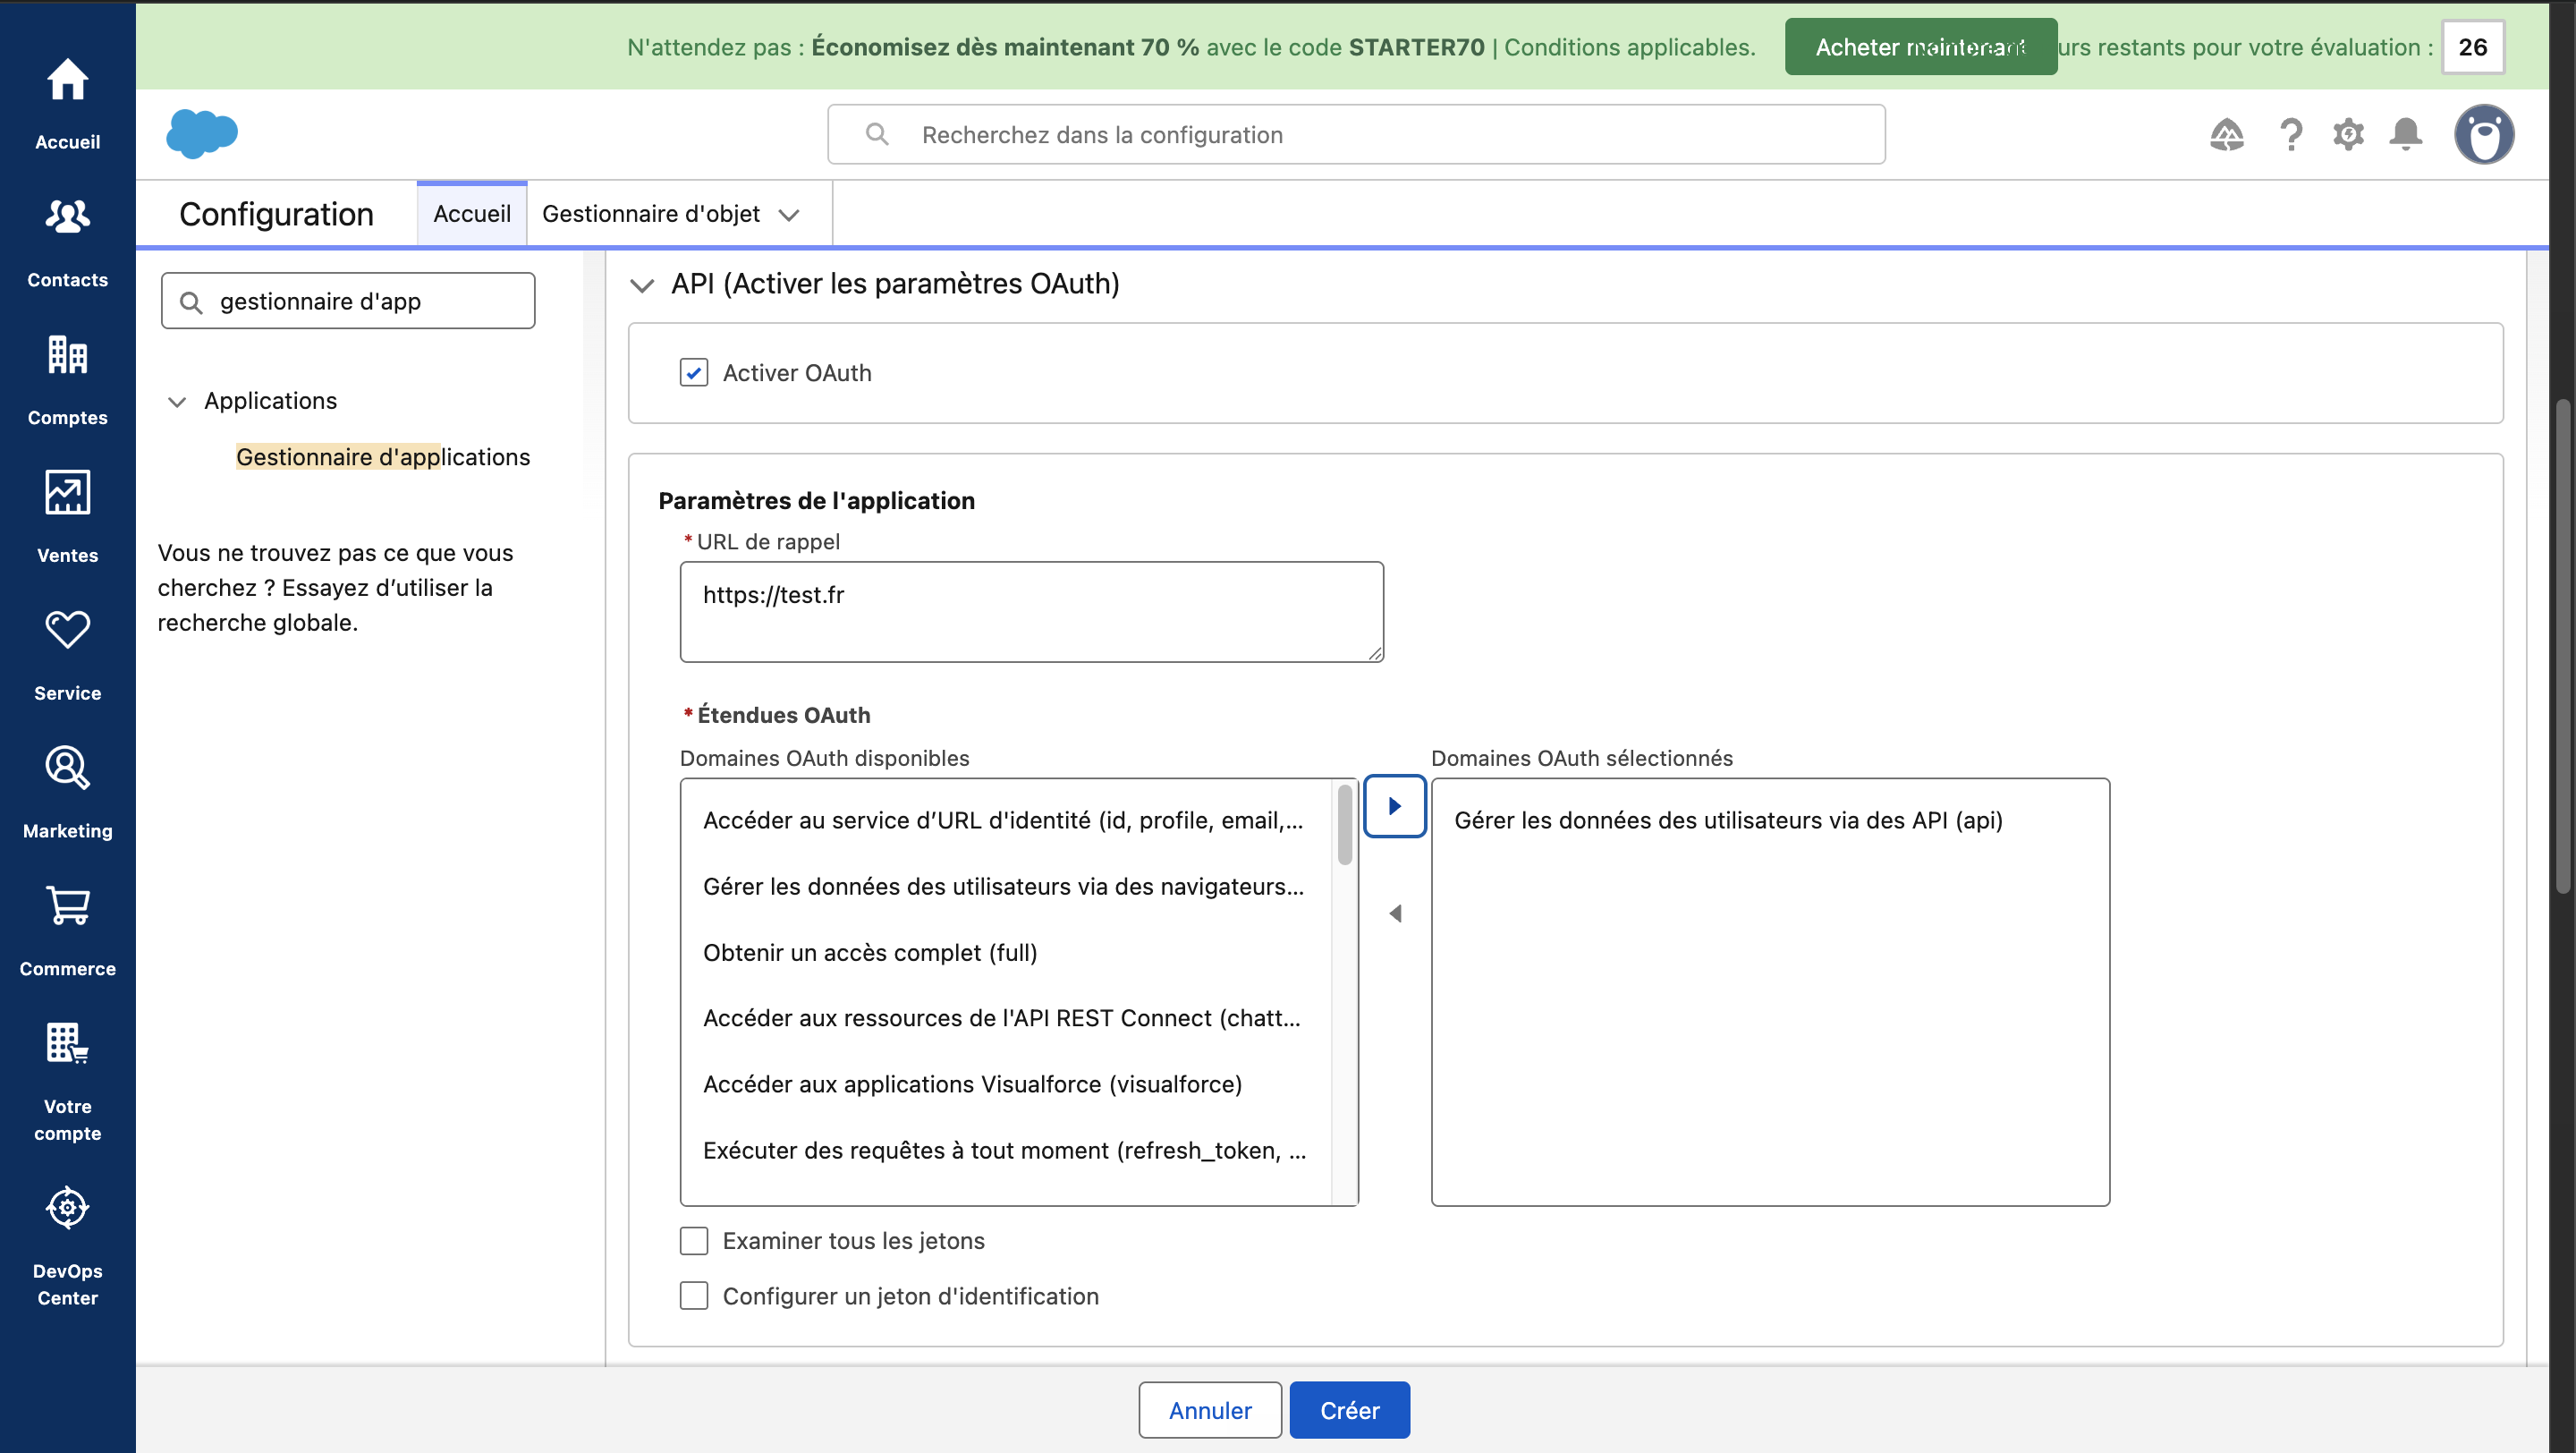Open the Conditions applicables link
This screenshot has height=1453, width=2576.
click(x=1630, y=47)
